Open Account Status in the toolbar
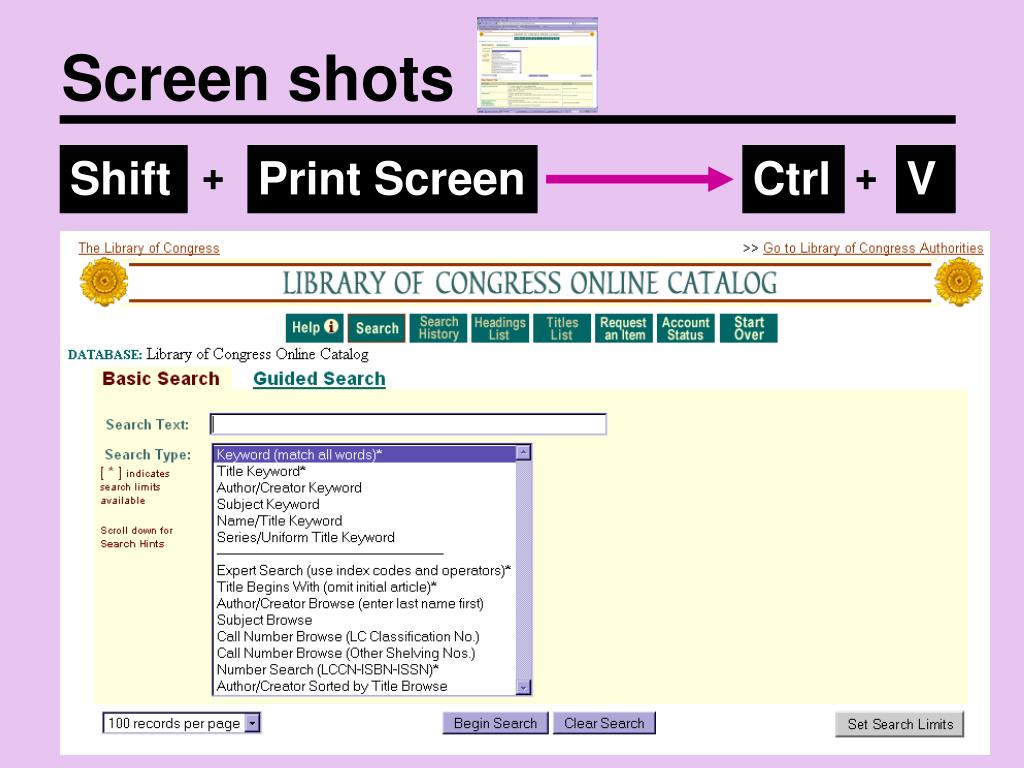Screen dimensions: 1024x768 [686, 328]
